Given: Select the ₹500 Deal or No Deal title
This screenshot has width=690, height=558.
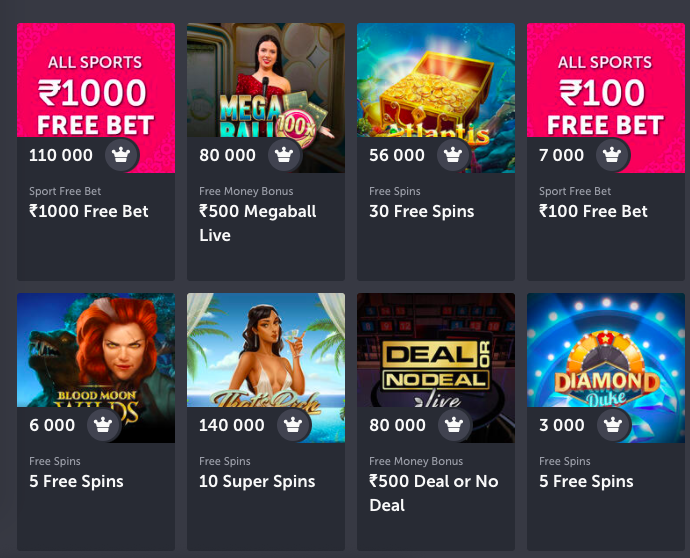Looking at the screenshot, I should 433,493.
